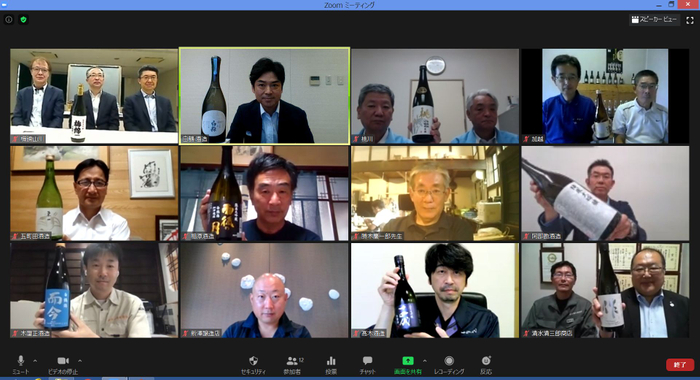Open meeting info circle icon
Screen dimensions: 700x380
[9, 20]
